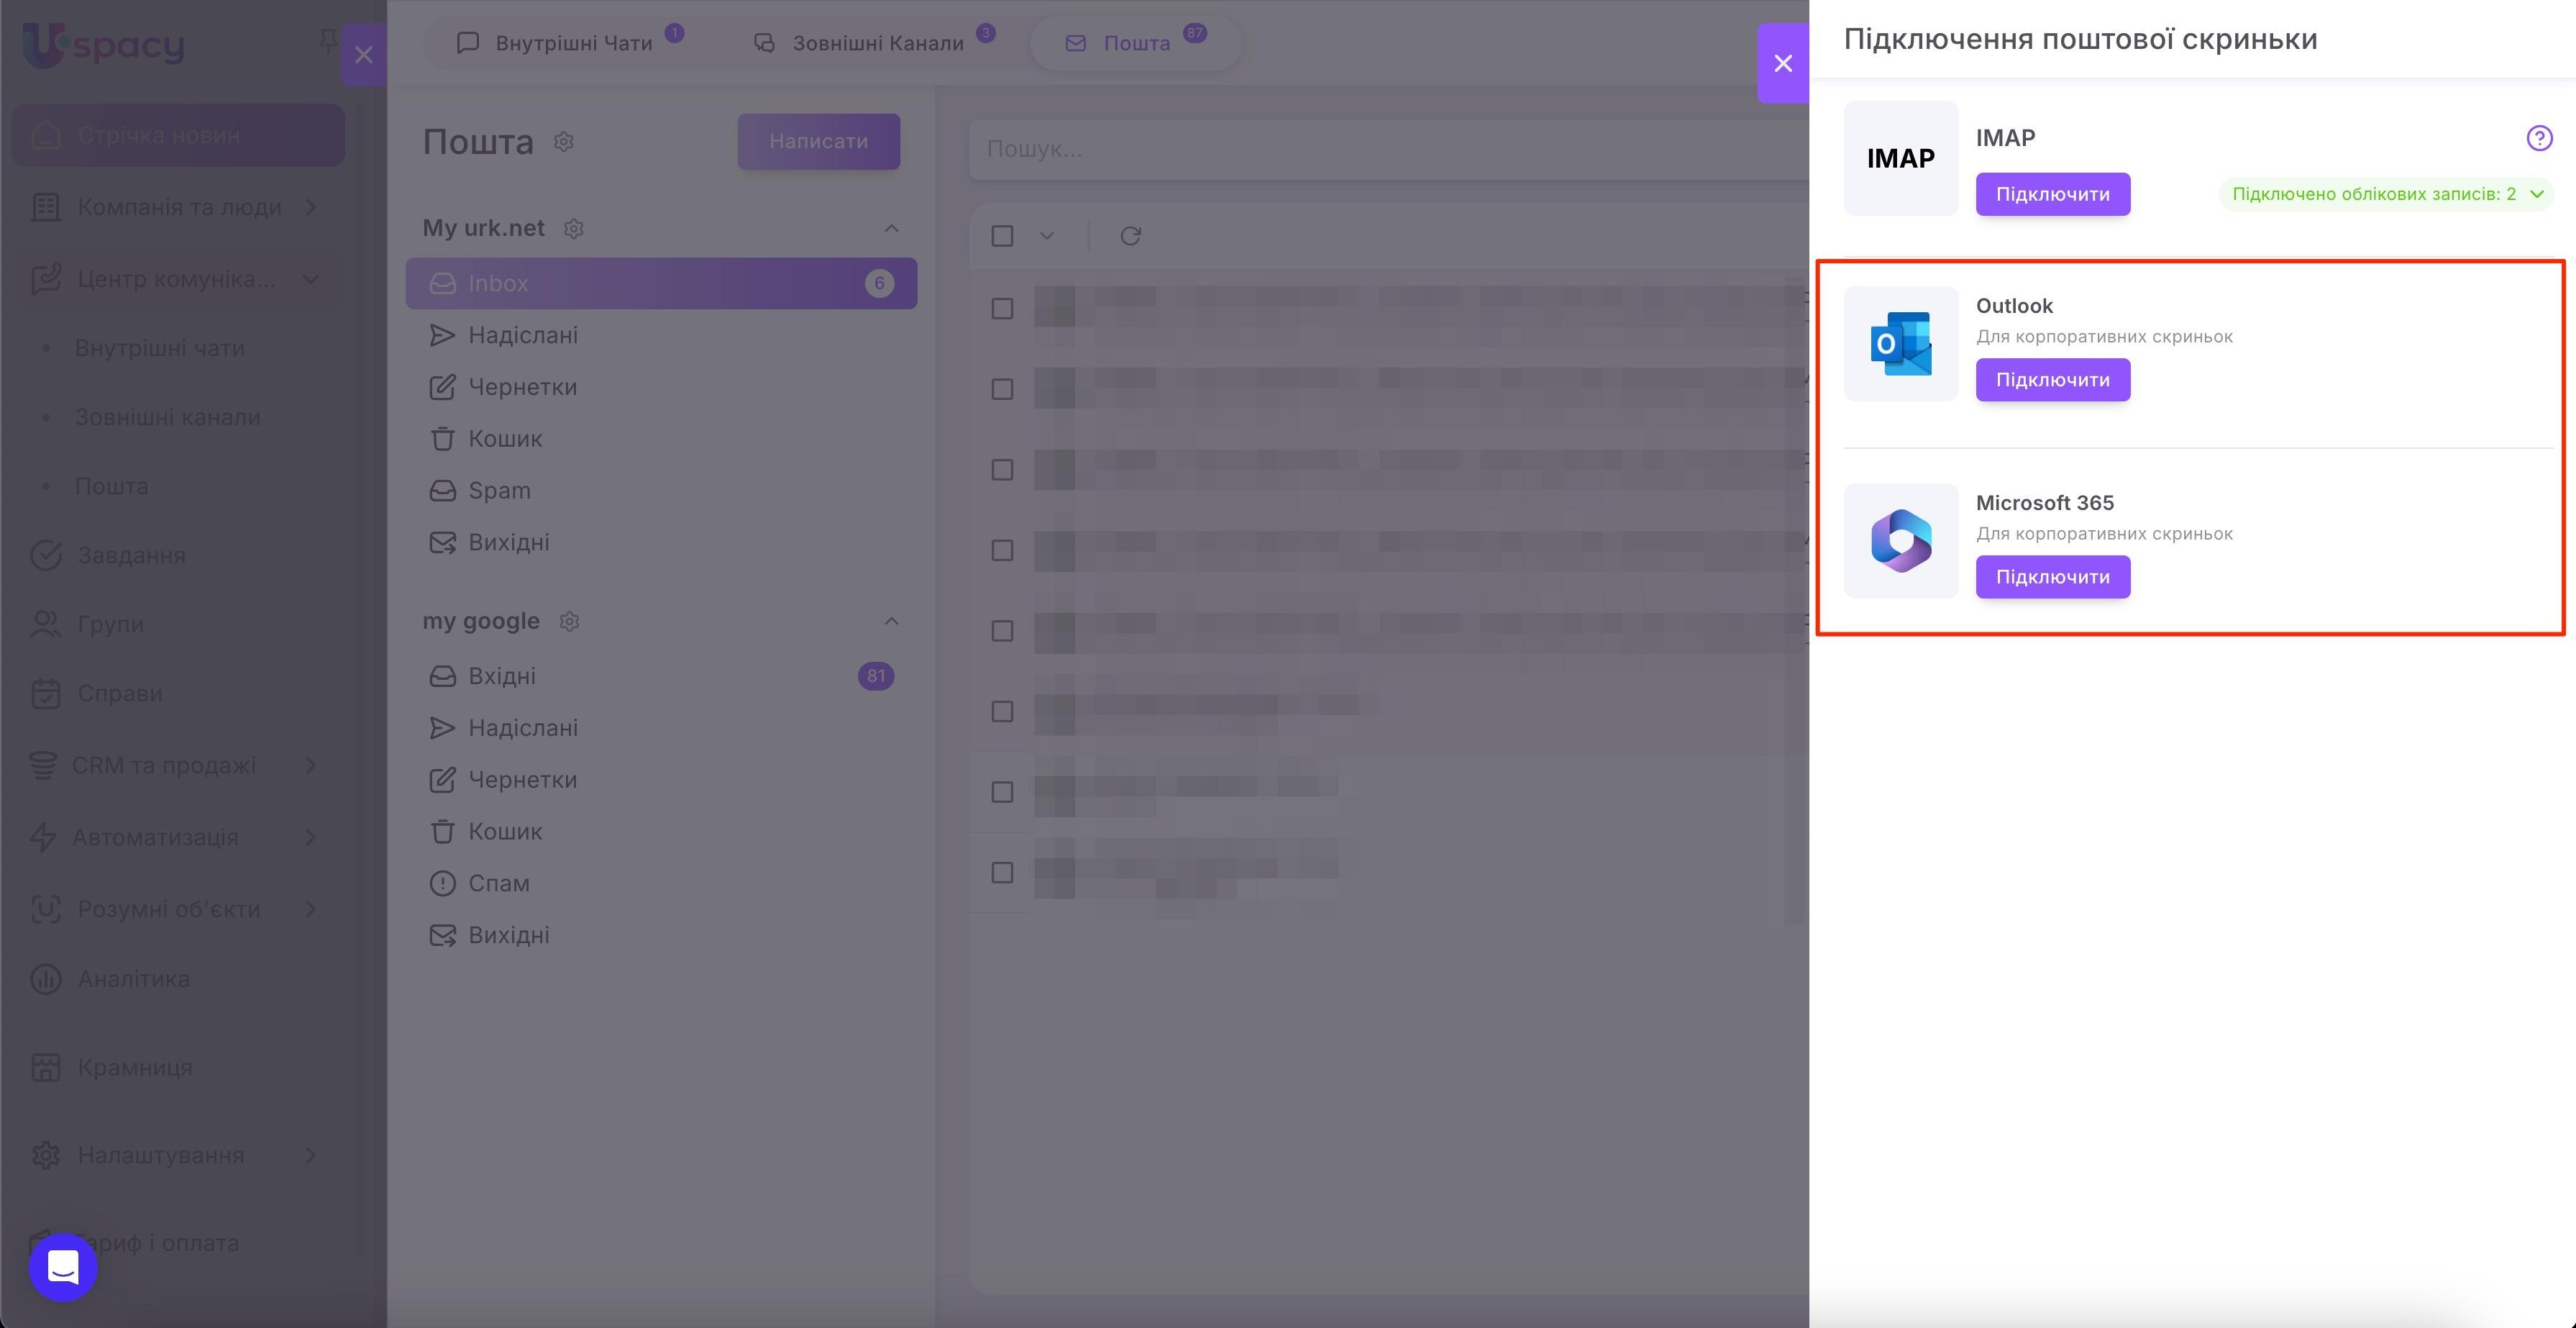
Task: Open My urk.net mailbox settings gear
Action: click(x=574, y=229)
